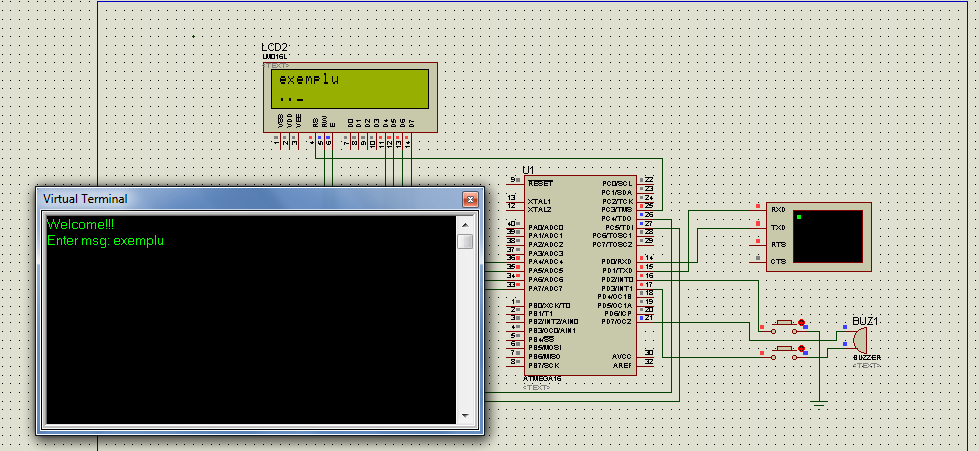979x451 pixels.
Task: Click the Virtual Terminal scroll down arrow
Action: tap(465, 415)
